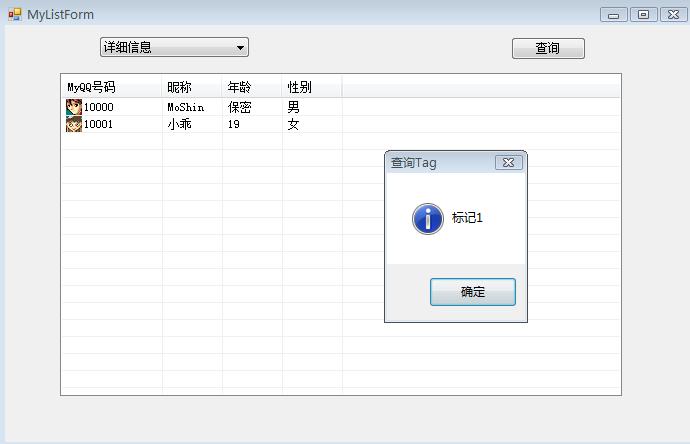Click the MyListForm window icon

(x=15, y=15)
